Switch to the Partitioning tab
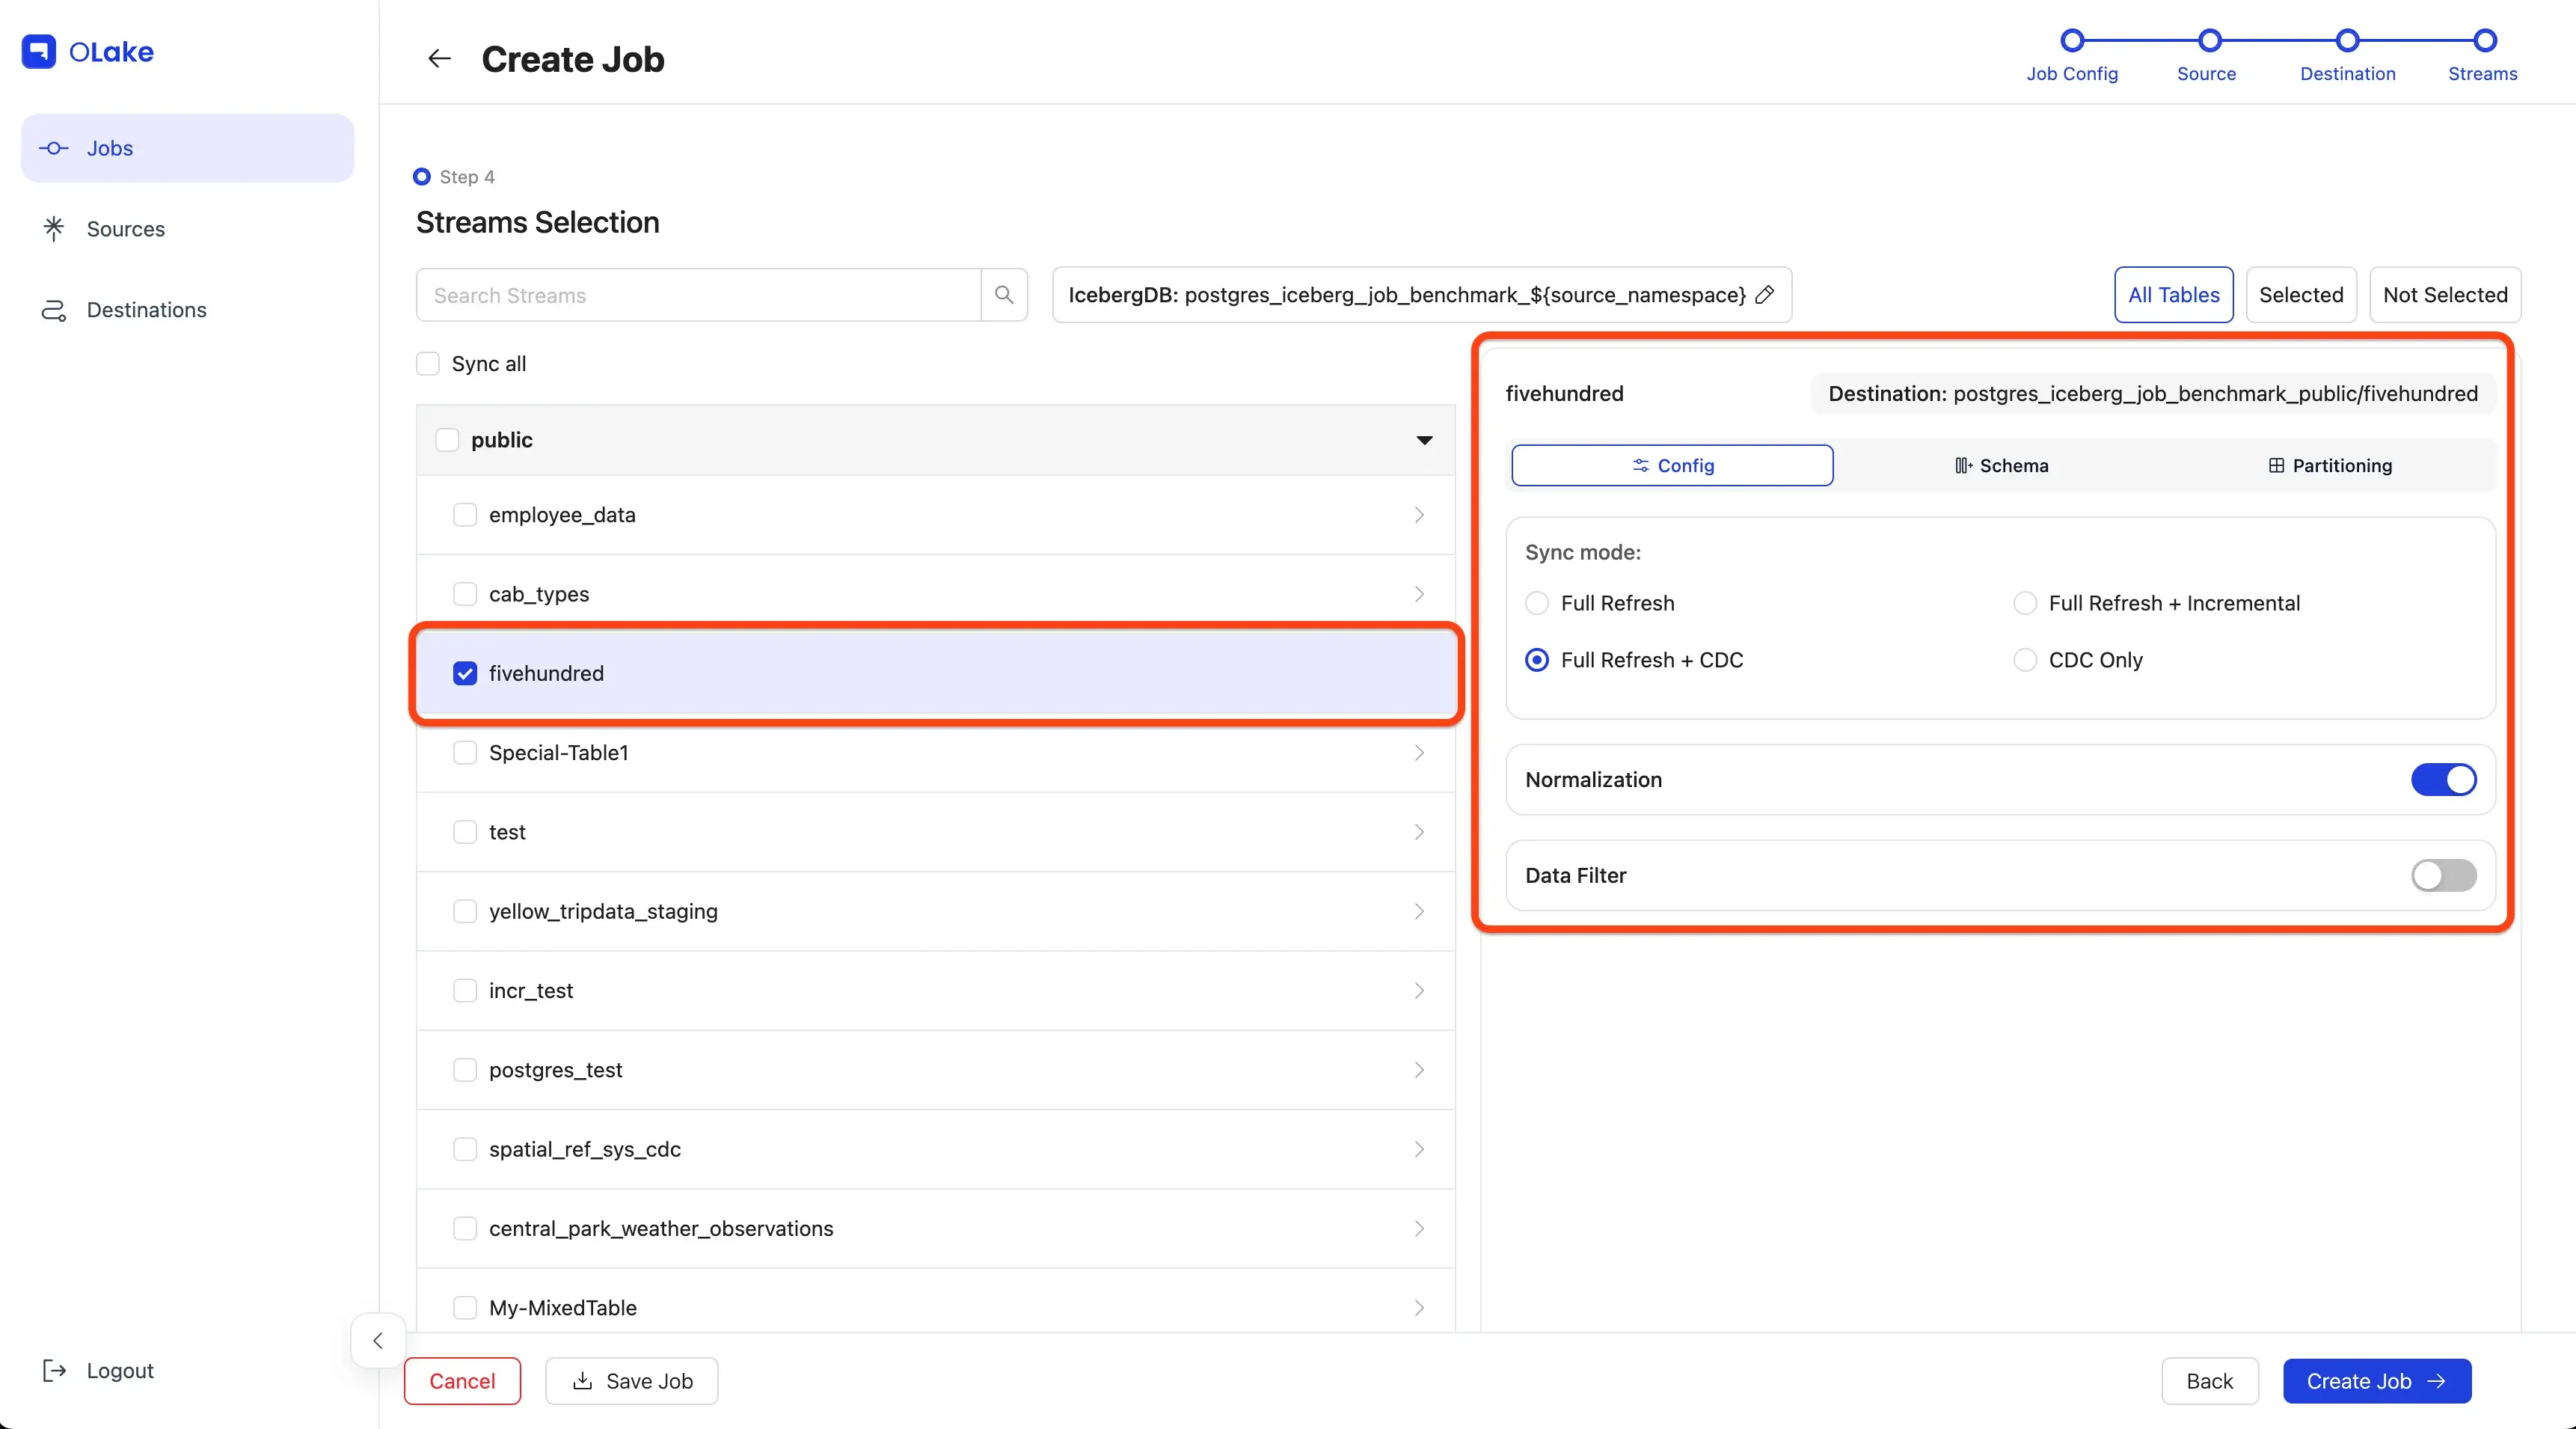 point(2329,466)
